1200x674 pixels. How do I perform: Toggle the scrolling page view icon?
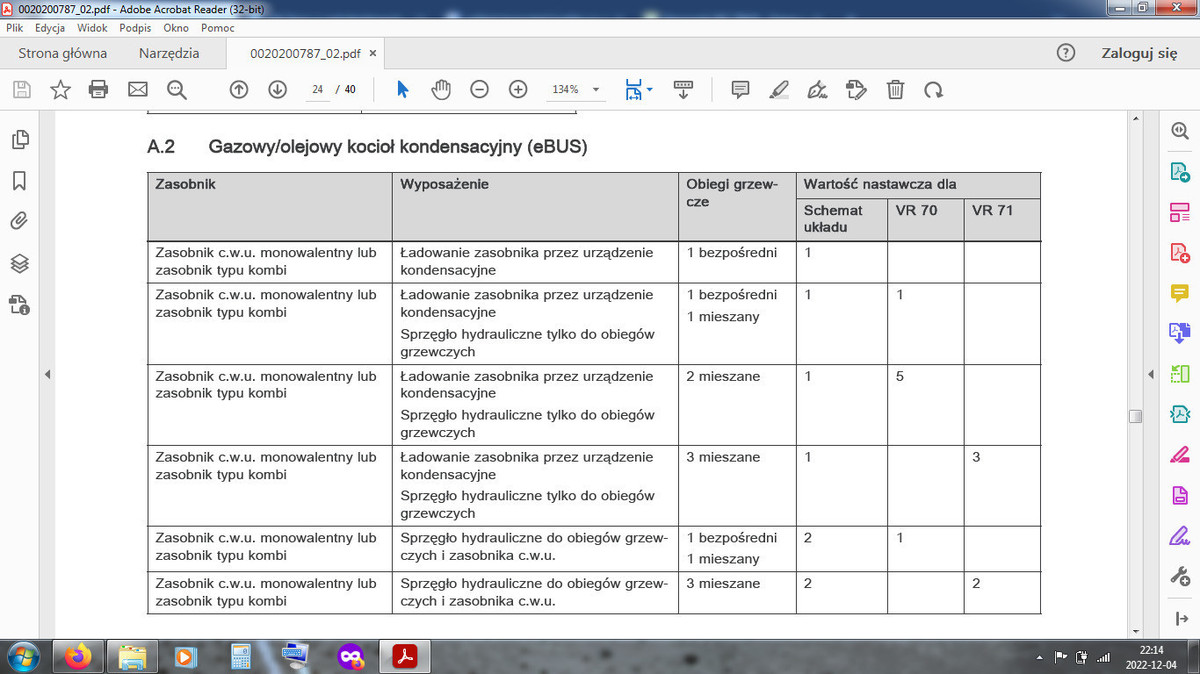coord(683,89)
